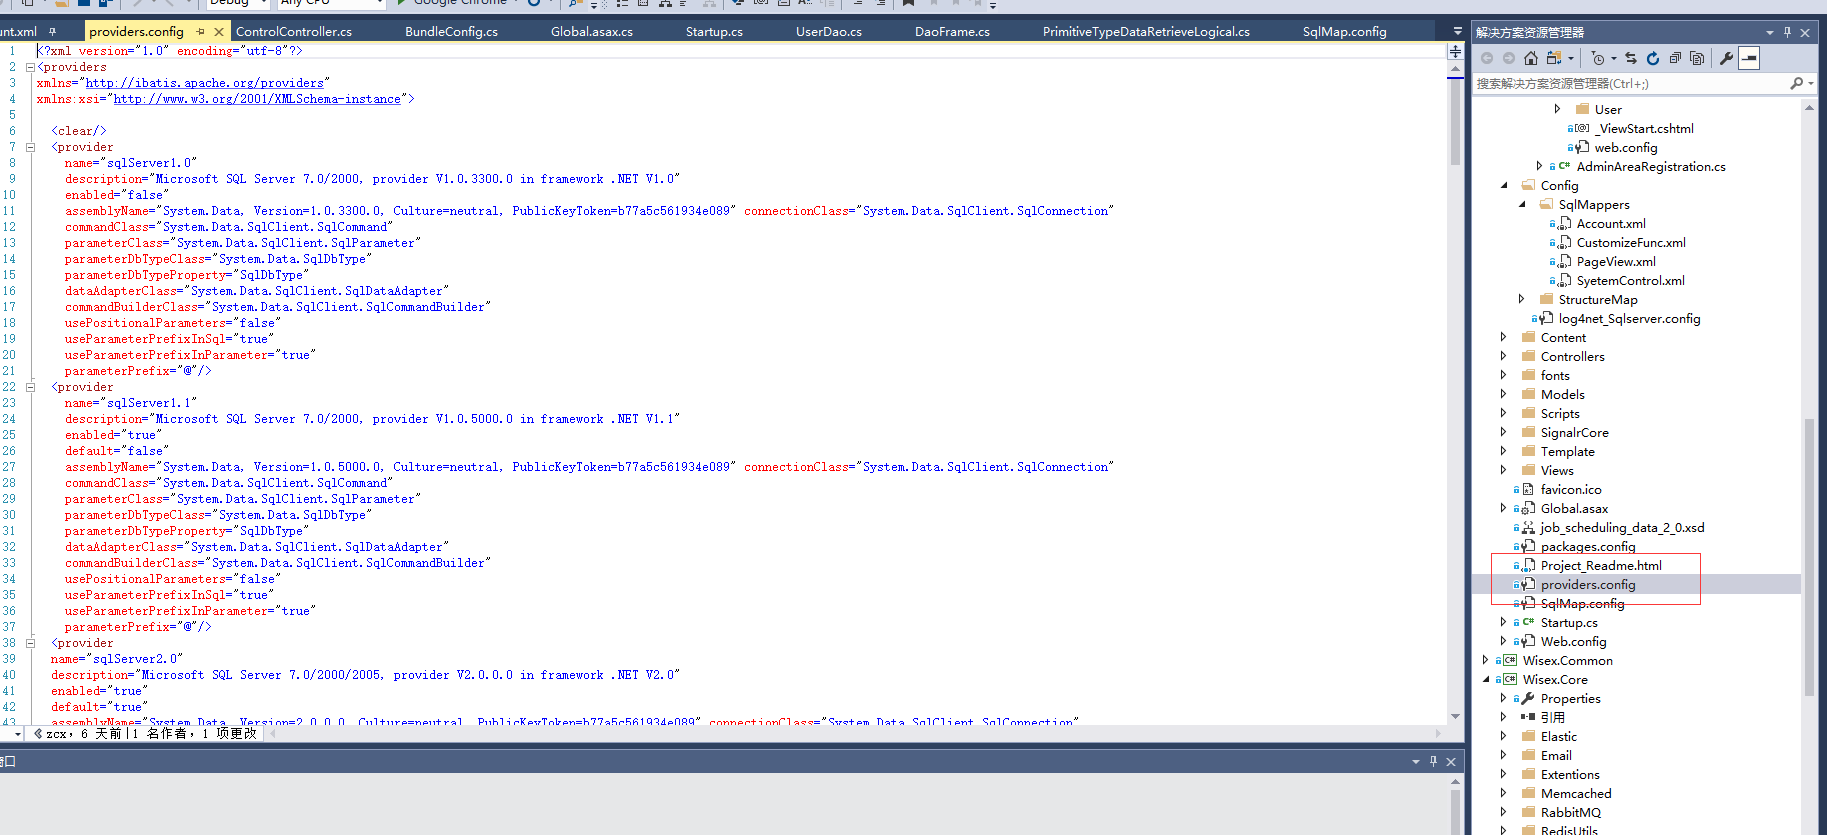
Task: Collapse the providers element at line 2
Action: click(30, 67)
